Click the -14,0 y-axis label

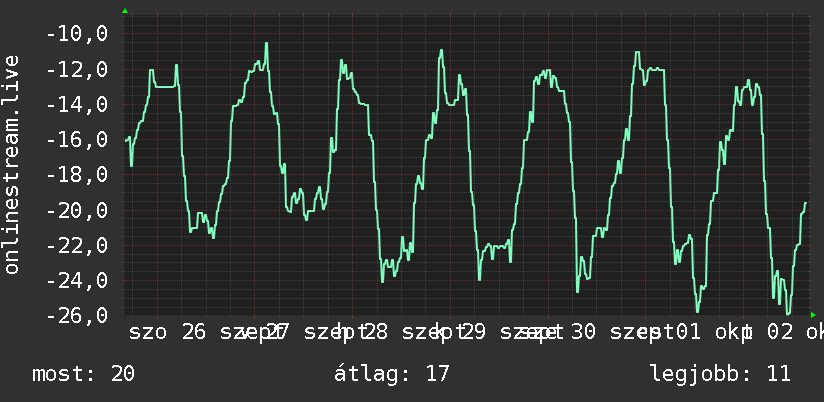(x=77, y=105)
